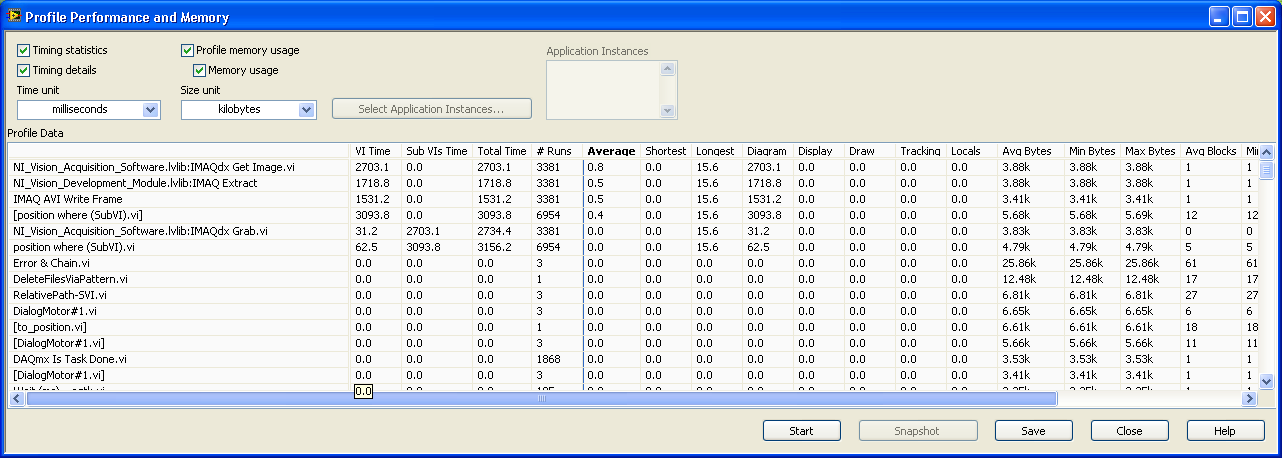Image resolution: width=1282 pixels, height=458 pixels.
Task: Click vertical scrollbar down arrow in table
Action: (1266, 381)
